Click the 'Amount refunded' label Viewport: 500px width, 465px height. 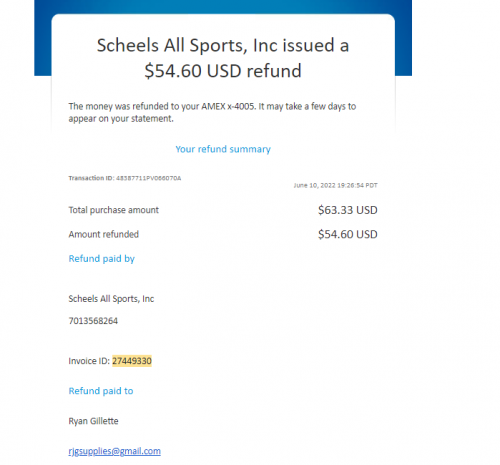[104, 234]
